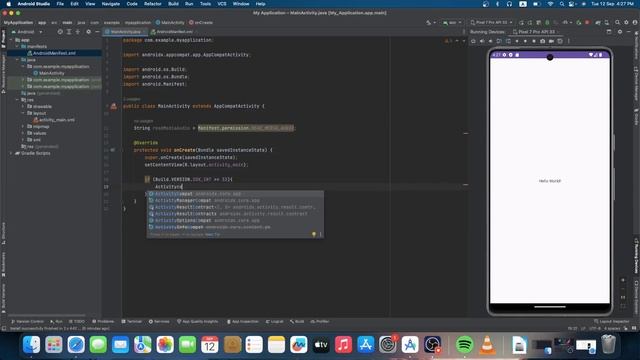Image resolution: width=640 pixels, height=360 pixels.
Task: Open the Build menu in the menu bar
Action: (173, 4)
